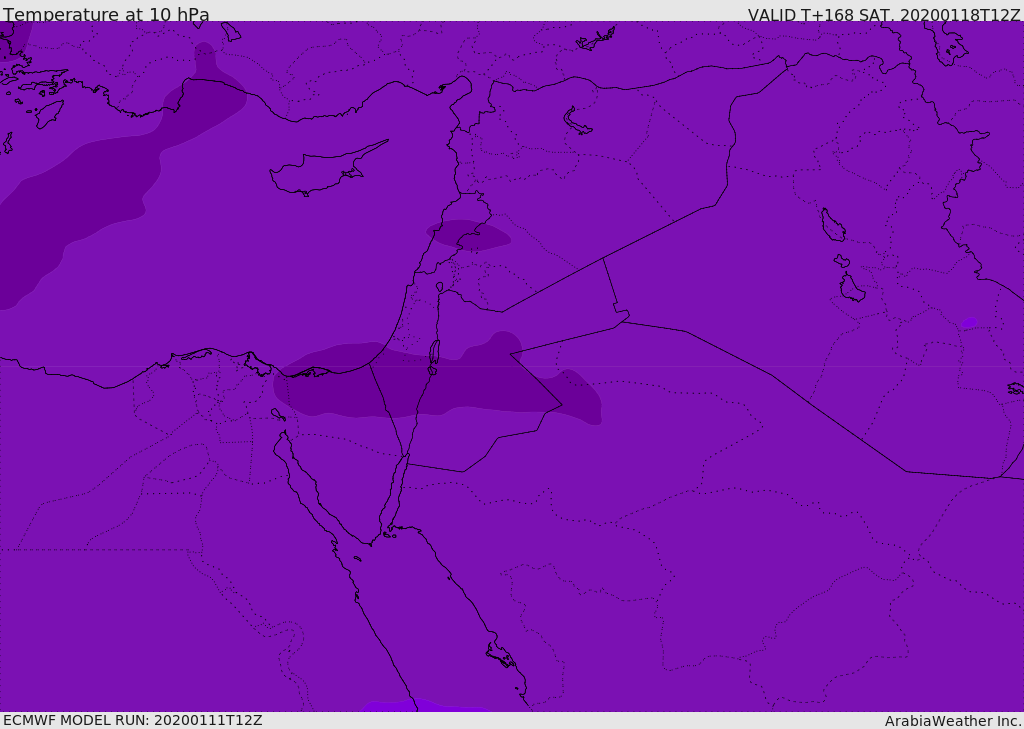Click the "VALID T+168 SAT. 20200118T12Z" label

[884, 15]
